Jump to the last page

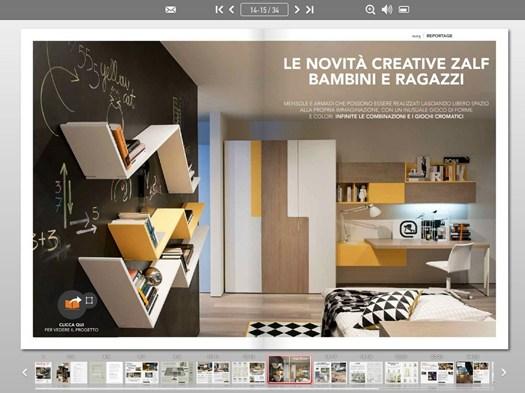[x=310, y=10]
